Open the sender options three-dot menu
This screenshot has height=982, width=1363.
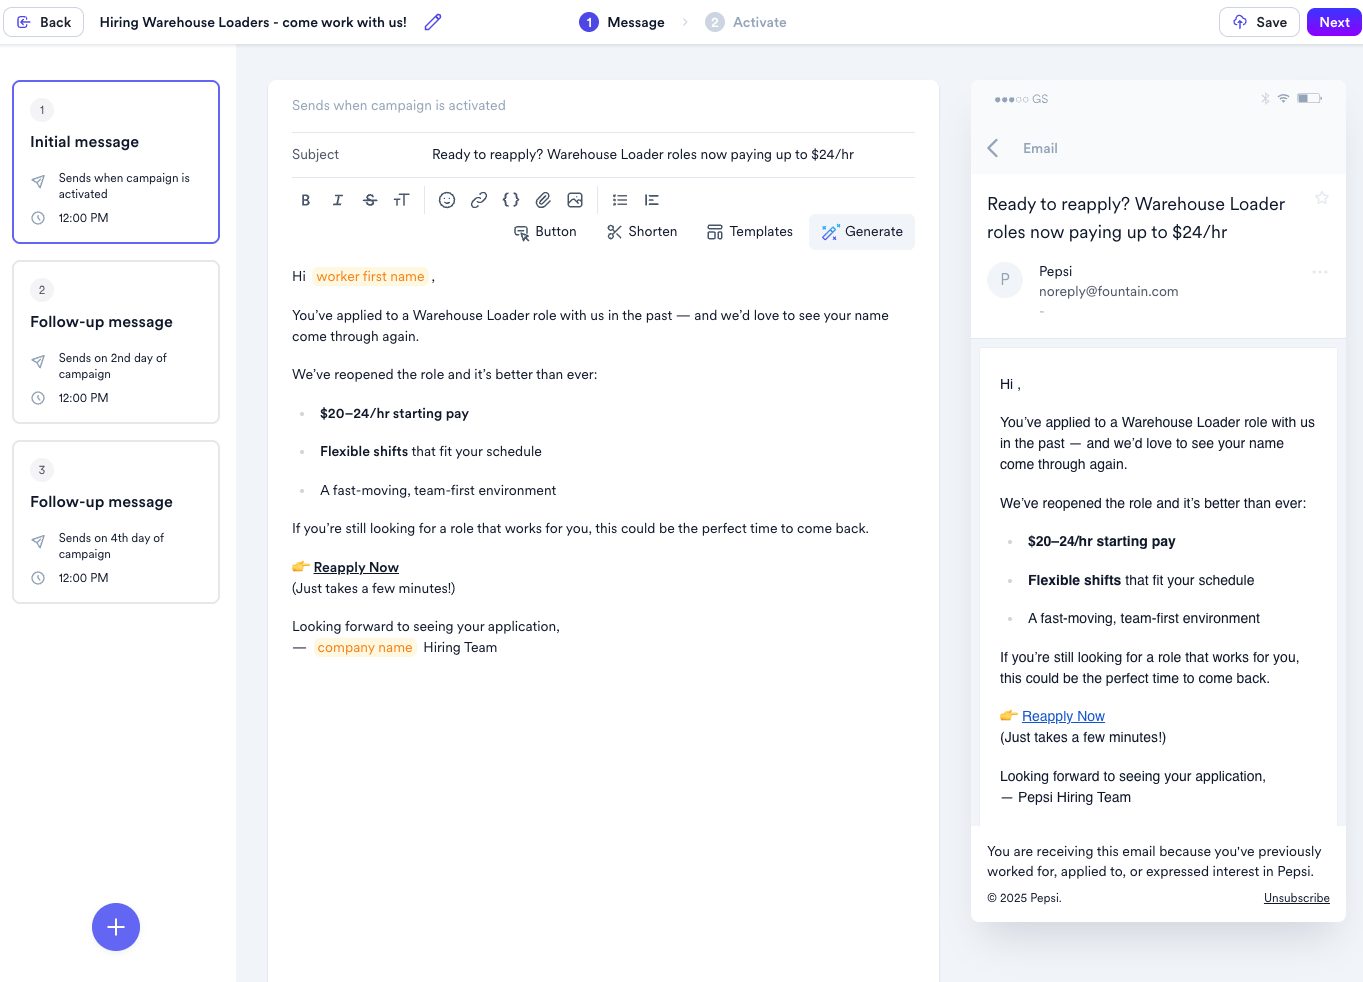point(1319,272)
